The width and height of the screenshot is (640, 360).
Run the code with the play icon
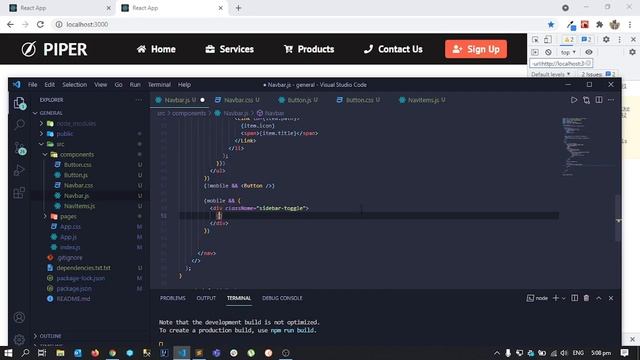pos(573,100)
